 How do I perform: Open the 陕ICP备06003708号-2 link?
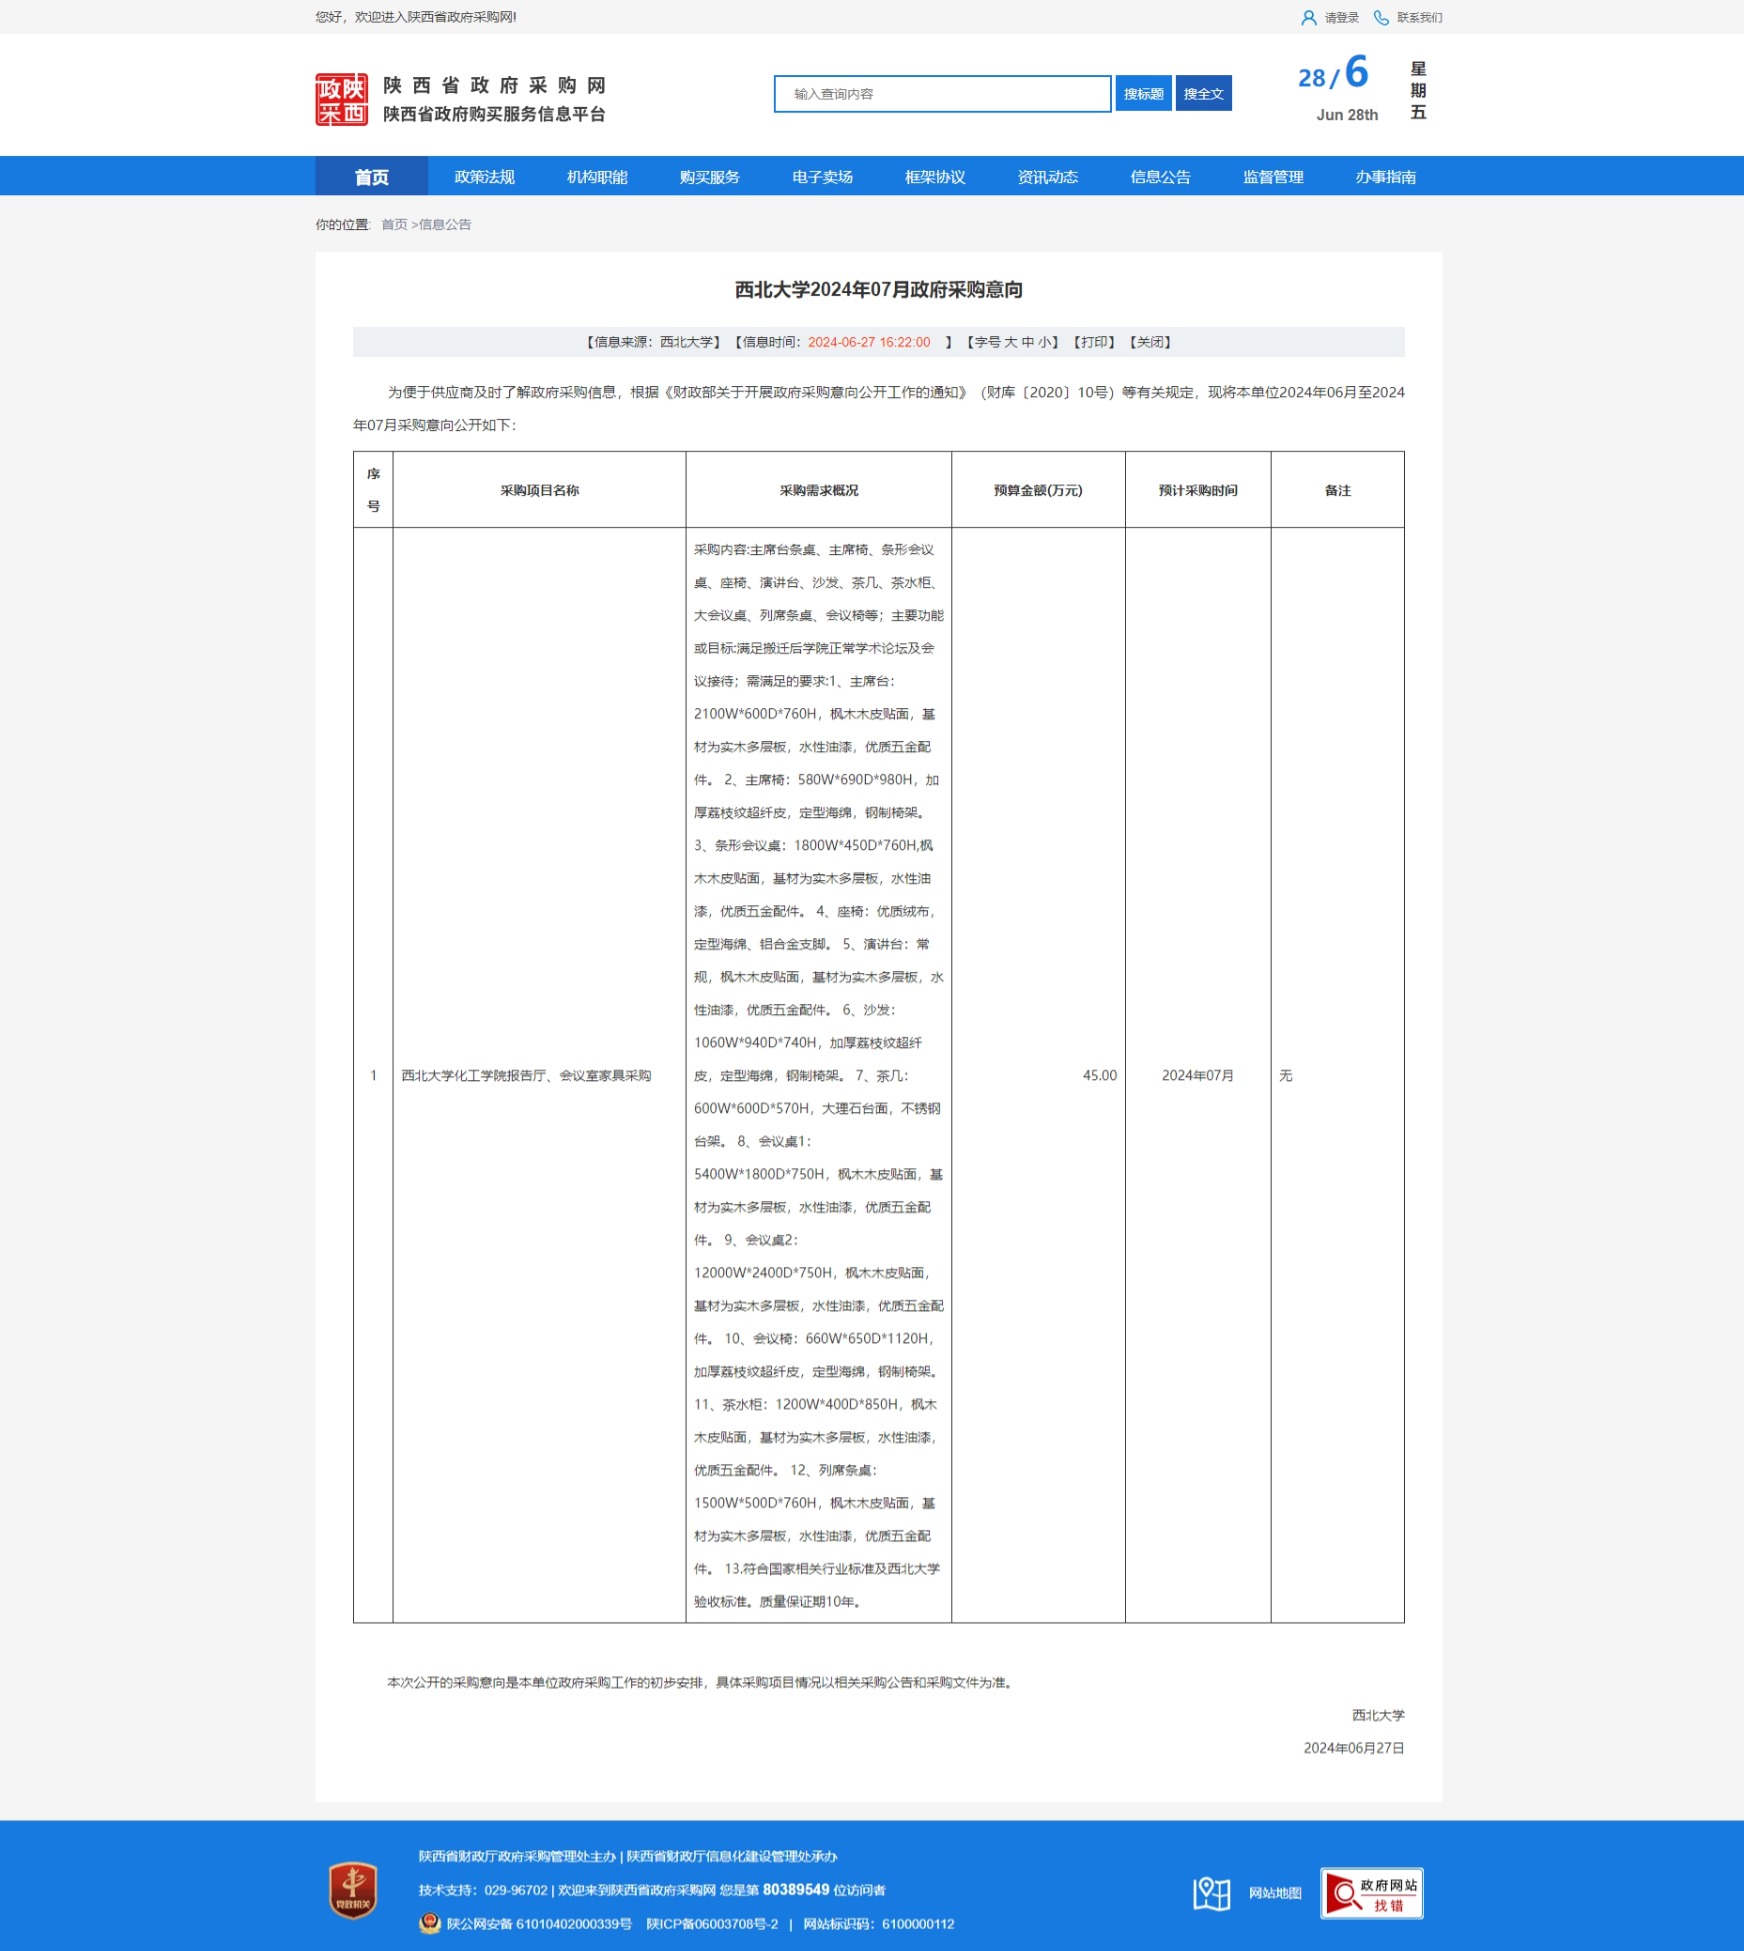click(x=712, y=1924)
